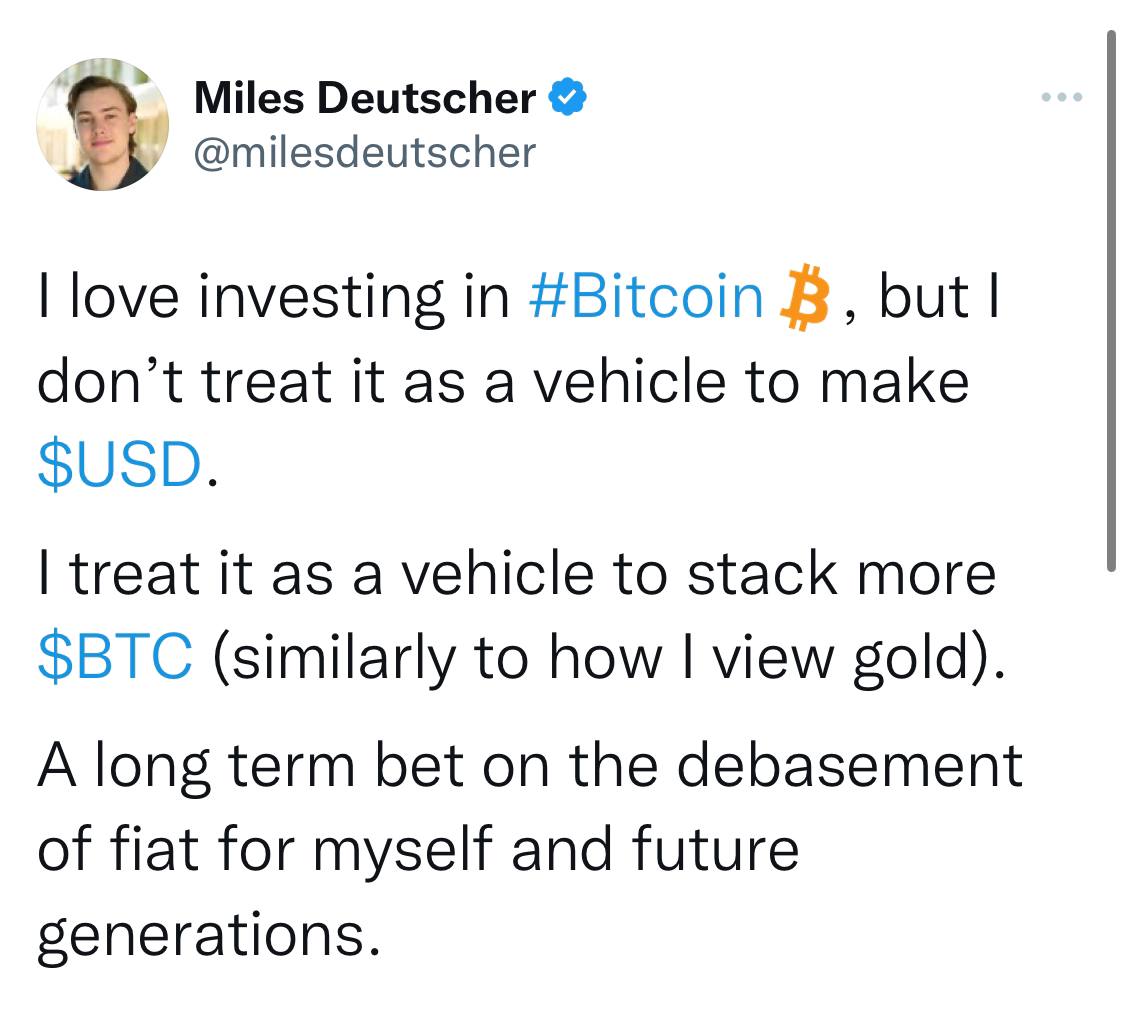Image resolution: width=1125 pixels, height=1009 pixels.
Task: Open the $USD cashtag link
Action: [120, 464]
